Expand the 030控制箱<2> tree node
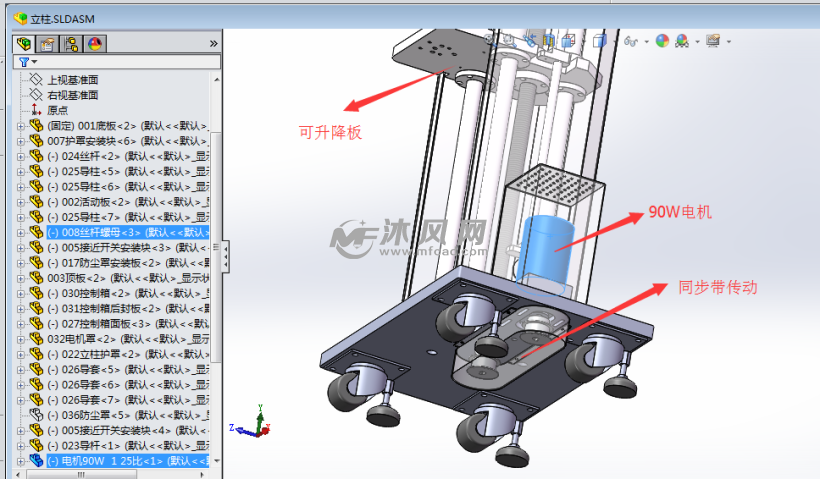820x479 pixels. pyautogui.click(x=21, y=293)
